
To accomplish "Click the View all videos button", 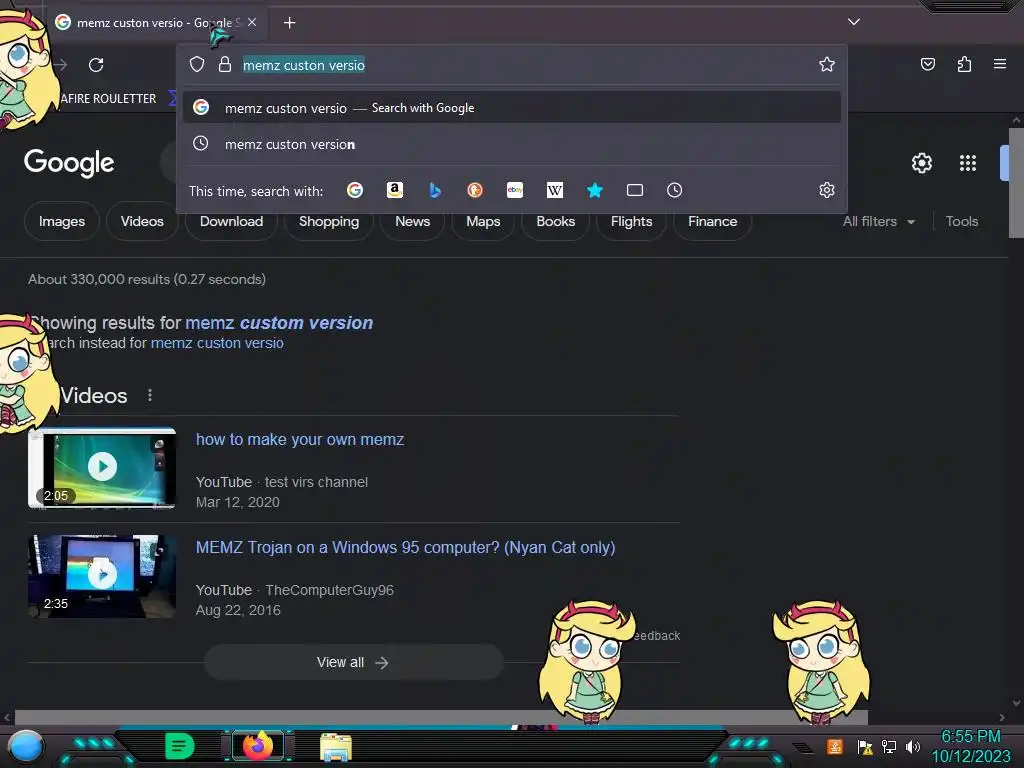I will tap(353, 662).
